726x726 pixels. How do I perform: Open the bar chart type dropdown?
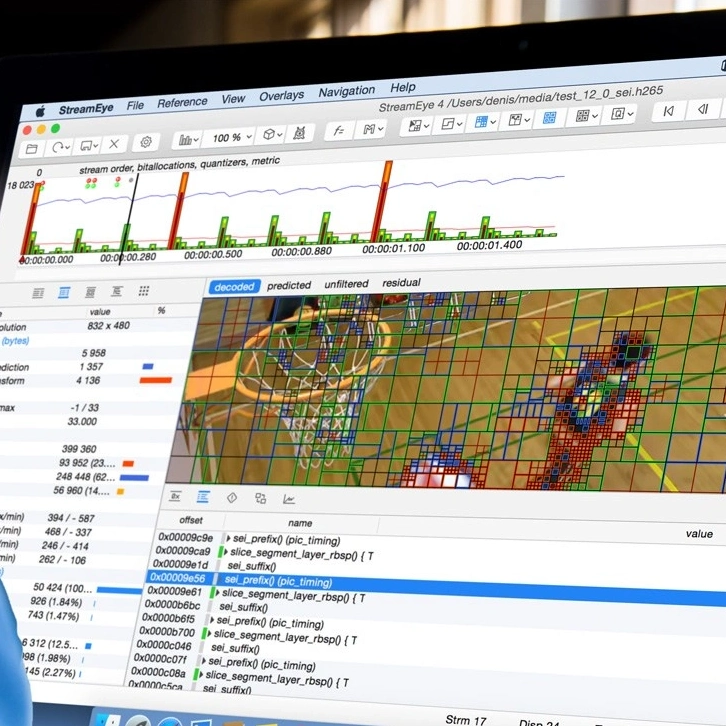tap(188, 139)
